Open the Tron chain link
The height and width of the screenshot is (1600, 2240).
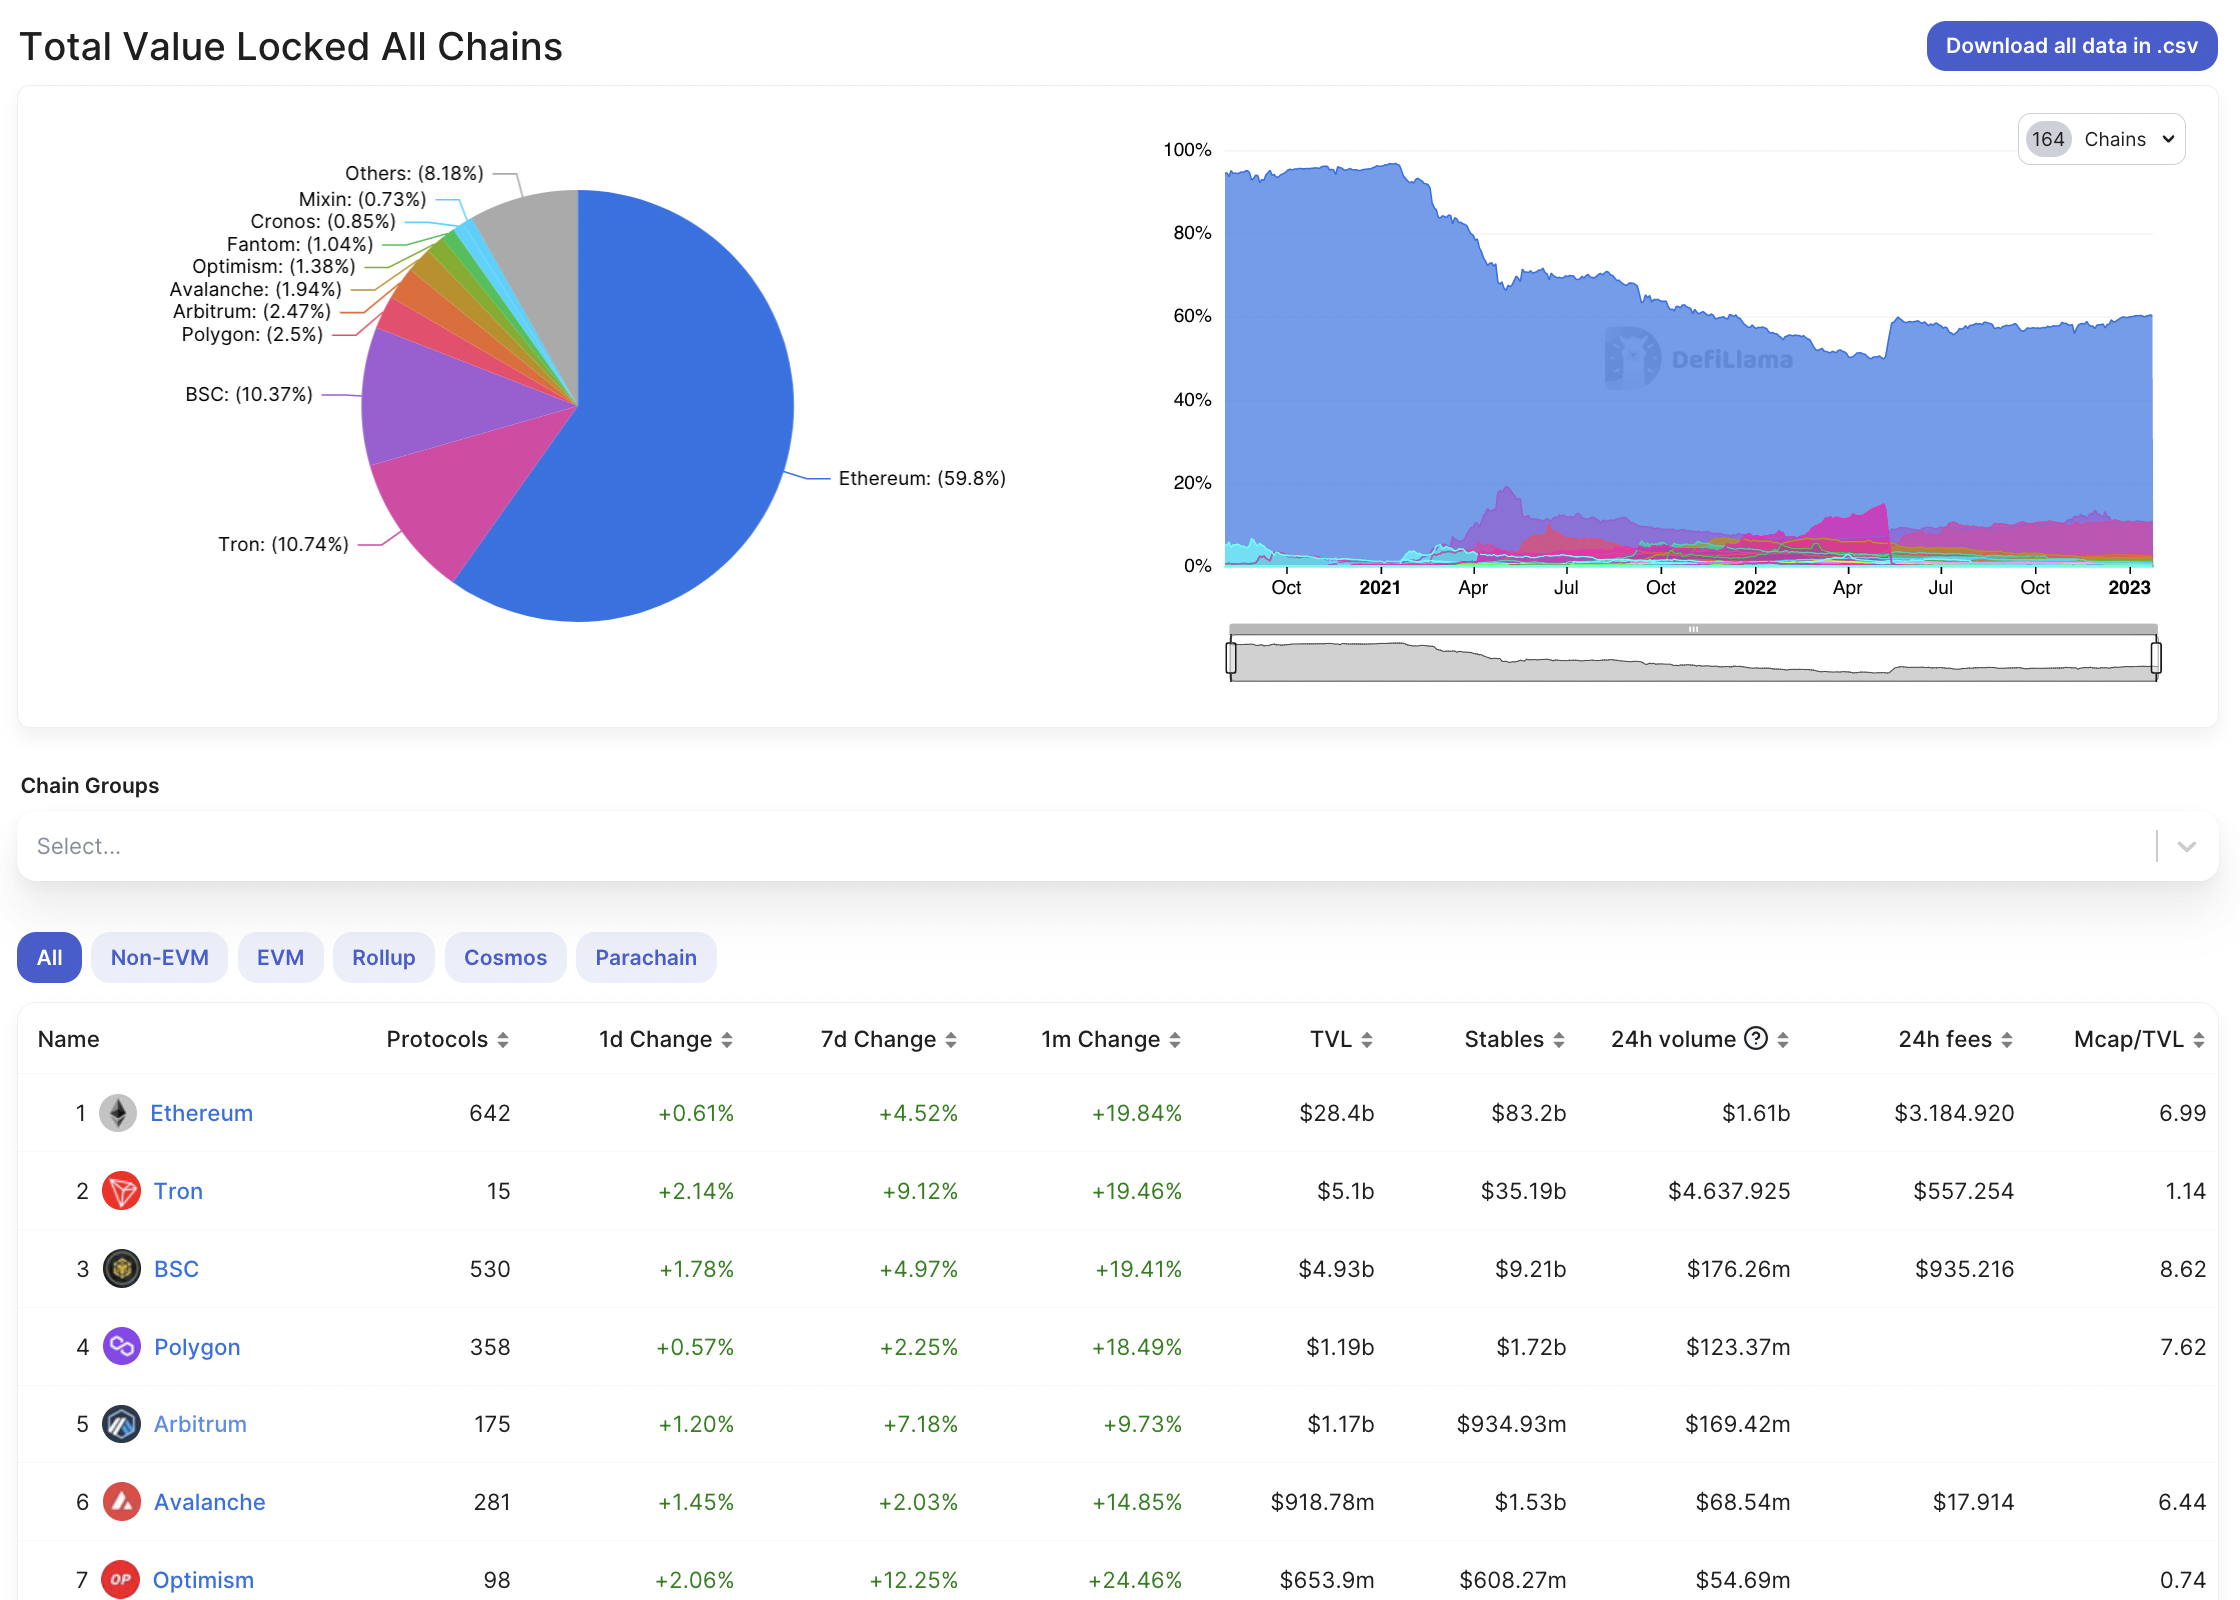[178, 1191]
